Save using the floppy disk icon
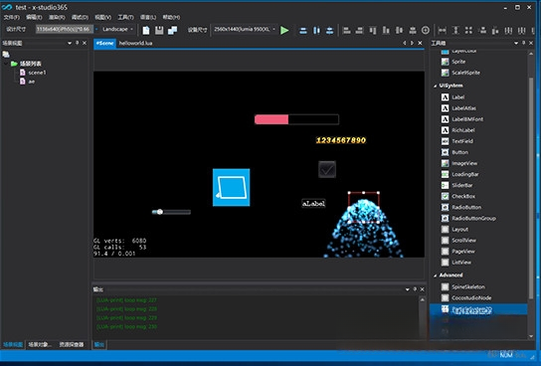Screen dimensions: 541x366 159,30
